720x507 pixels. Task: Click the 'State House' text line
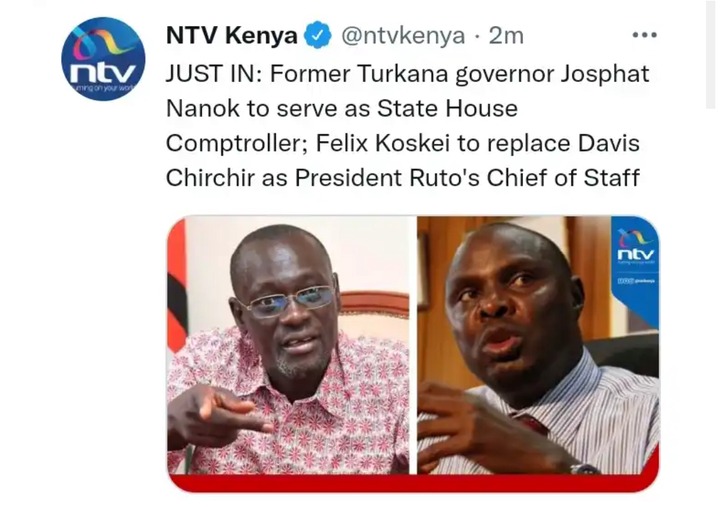coord(447,109)
